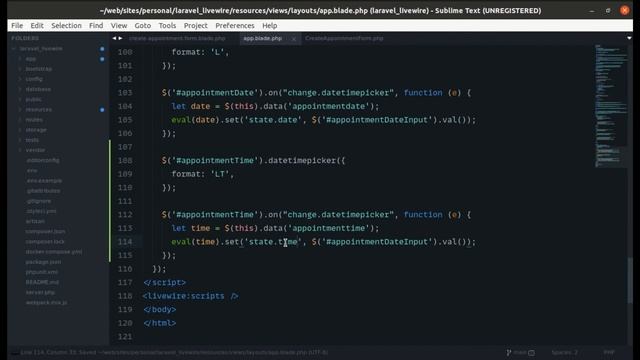Screen dimensions: 640x360
Task: Open the Spaces: 2 indentation setting
Action: point(564,352)
